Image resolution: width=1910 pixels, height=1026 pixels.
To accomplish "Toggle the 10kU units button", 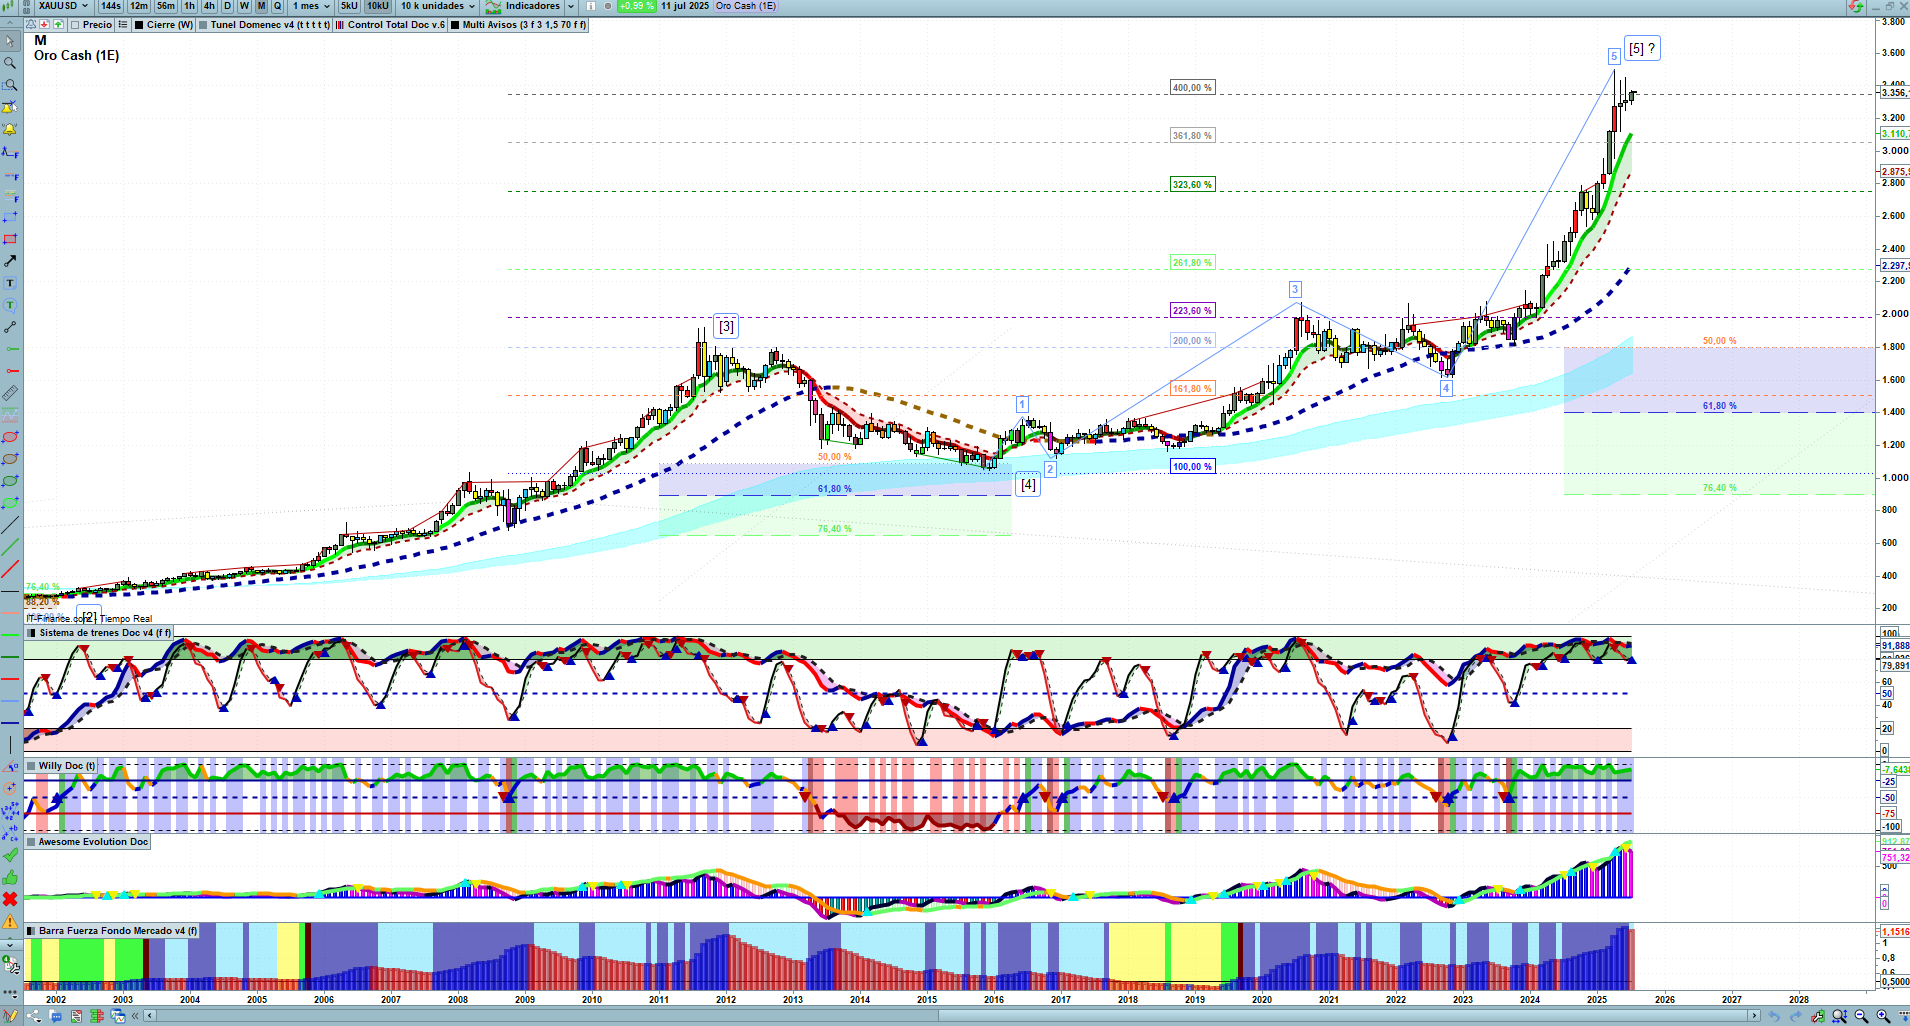I will point(378,6).
